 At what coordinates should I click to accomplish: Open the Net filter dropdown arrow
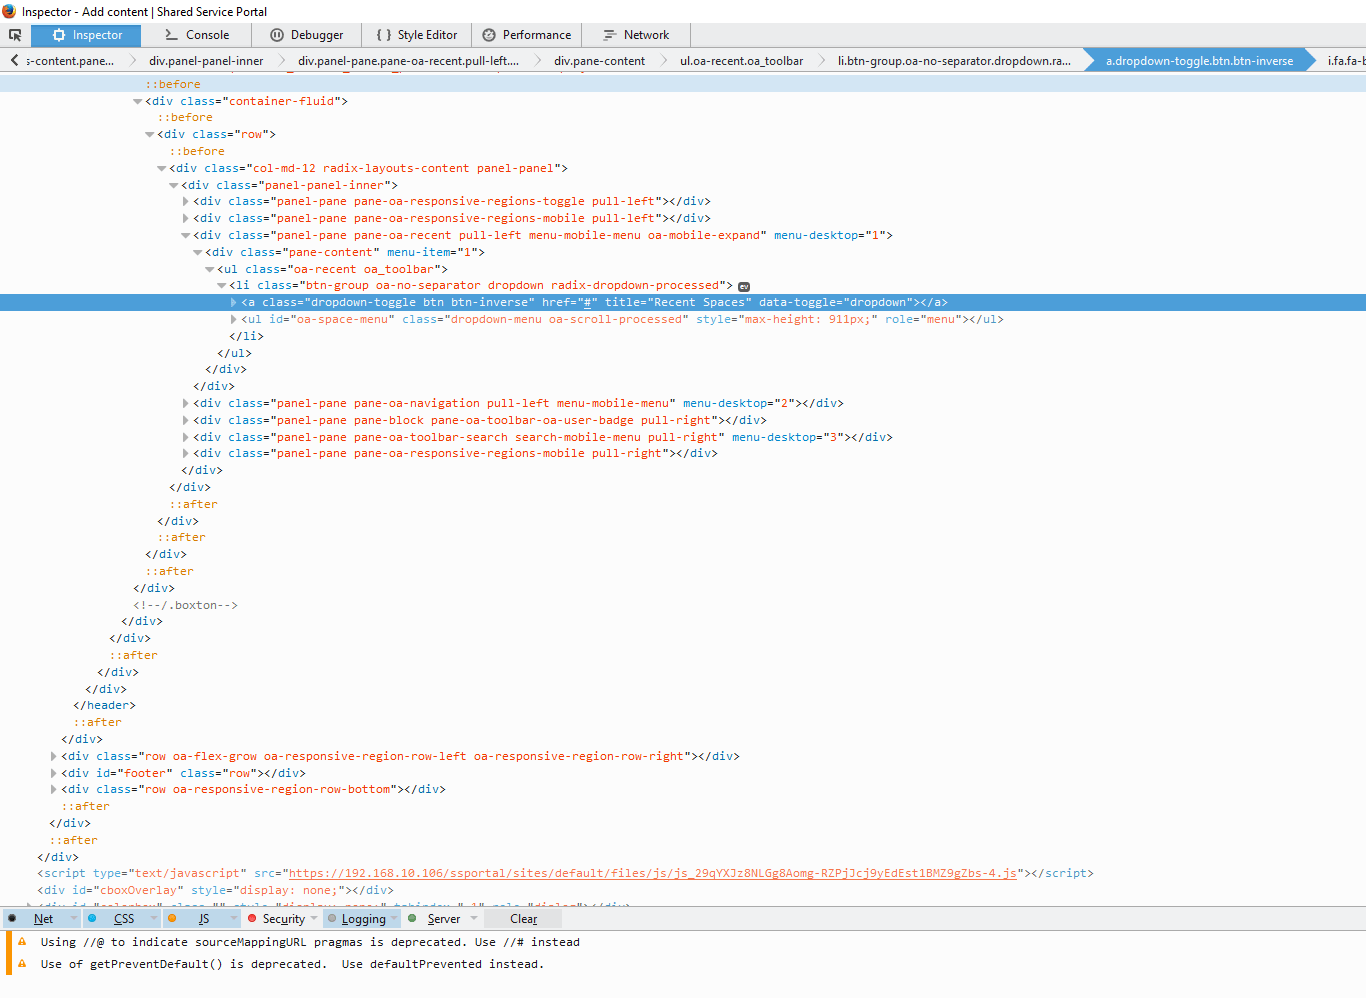74,919
